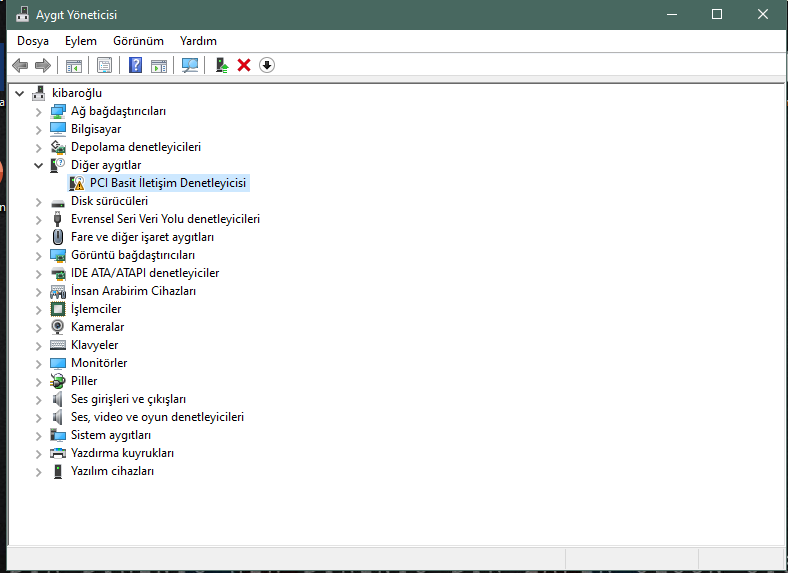Click the USB icon of Evrensel Seri Veri Yolu
The height and width of the screenshot is (573, 788).
point(57,219)
